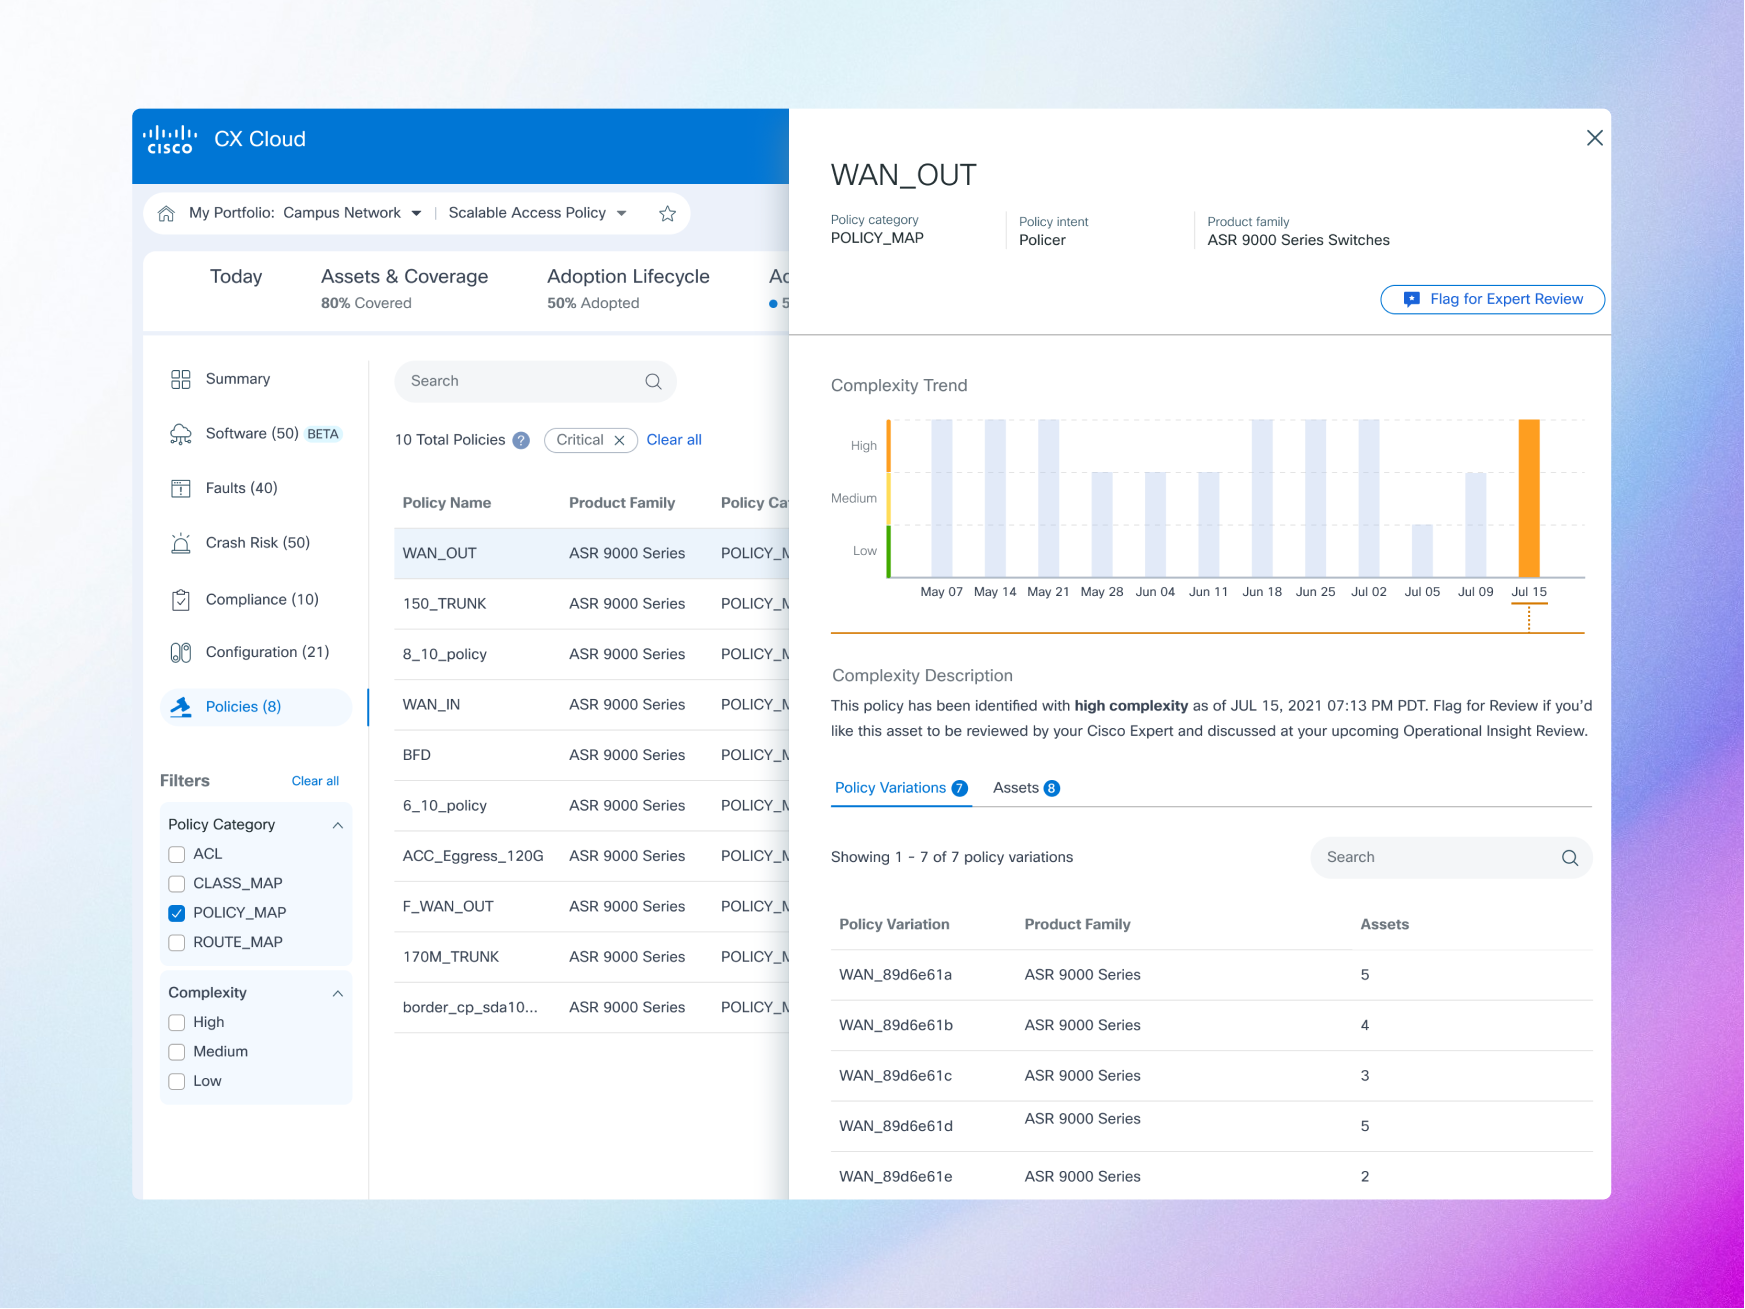This screenshot has height=1309, width=1745.
Task: Select the Policy Variations tab
Action: pyautogui.click(x=901, y=788)
